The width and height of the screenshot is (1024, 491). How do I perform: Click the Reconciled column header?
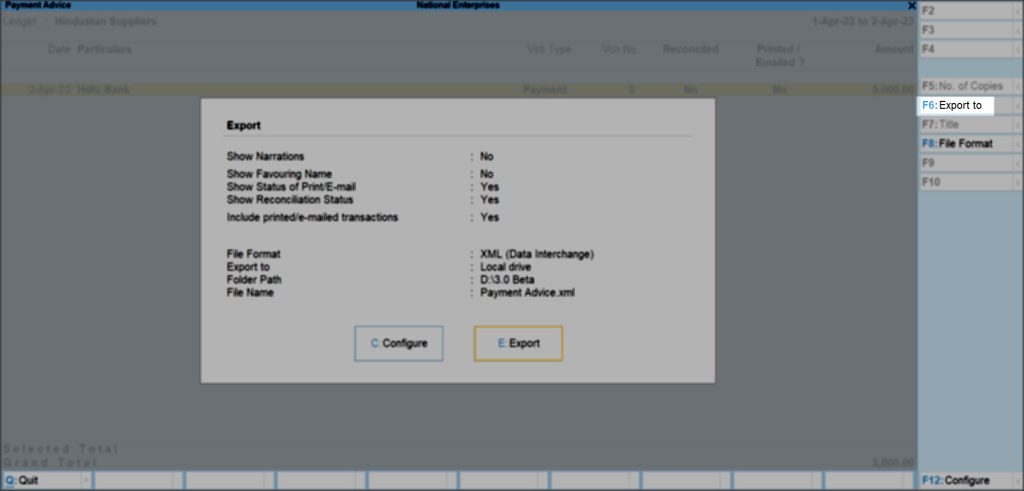(690, 50)
